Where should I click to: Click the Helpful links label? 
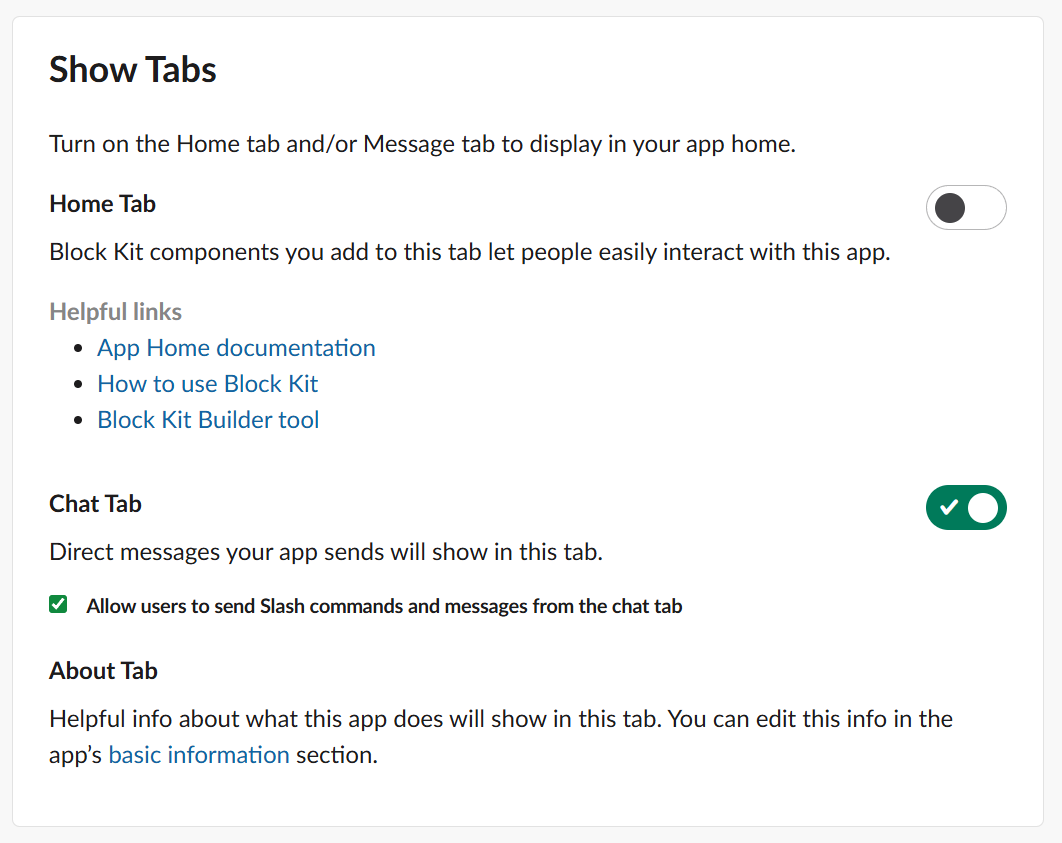115,312
